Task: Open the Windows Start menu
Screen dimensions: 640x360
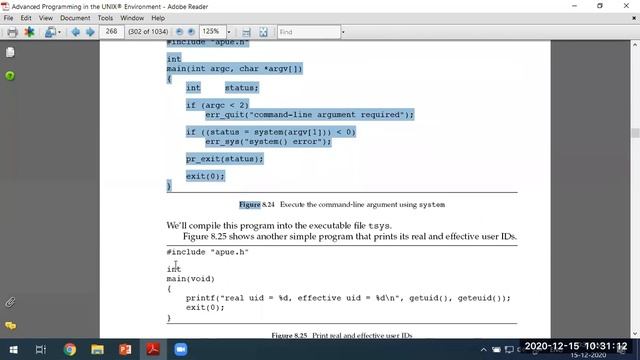Action: pos(13,349)
